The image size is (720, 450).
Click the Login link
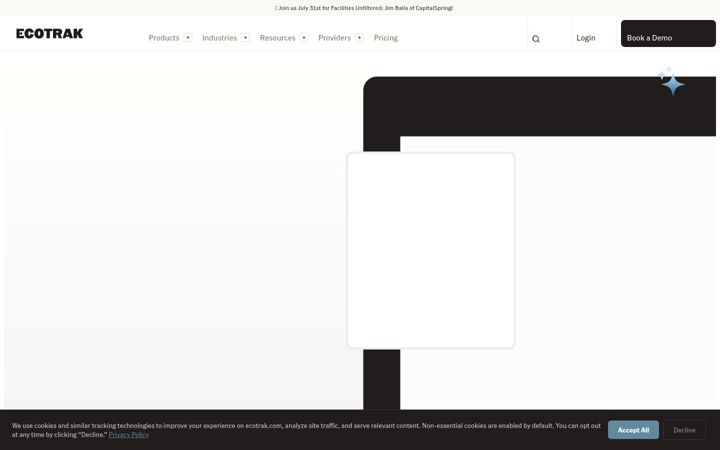586,38
